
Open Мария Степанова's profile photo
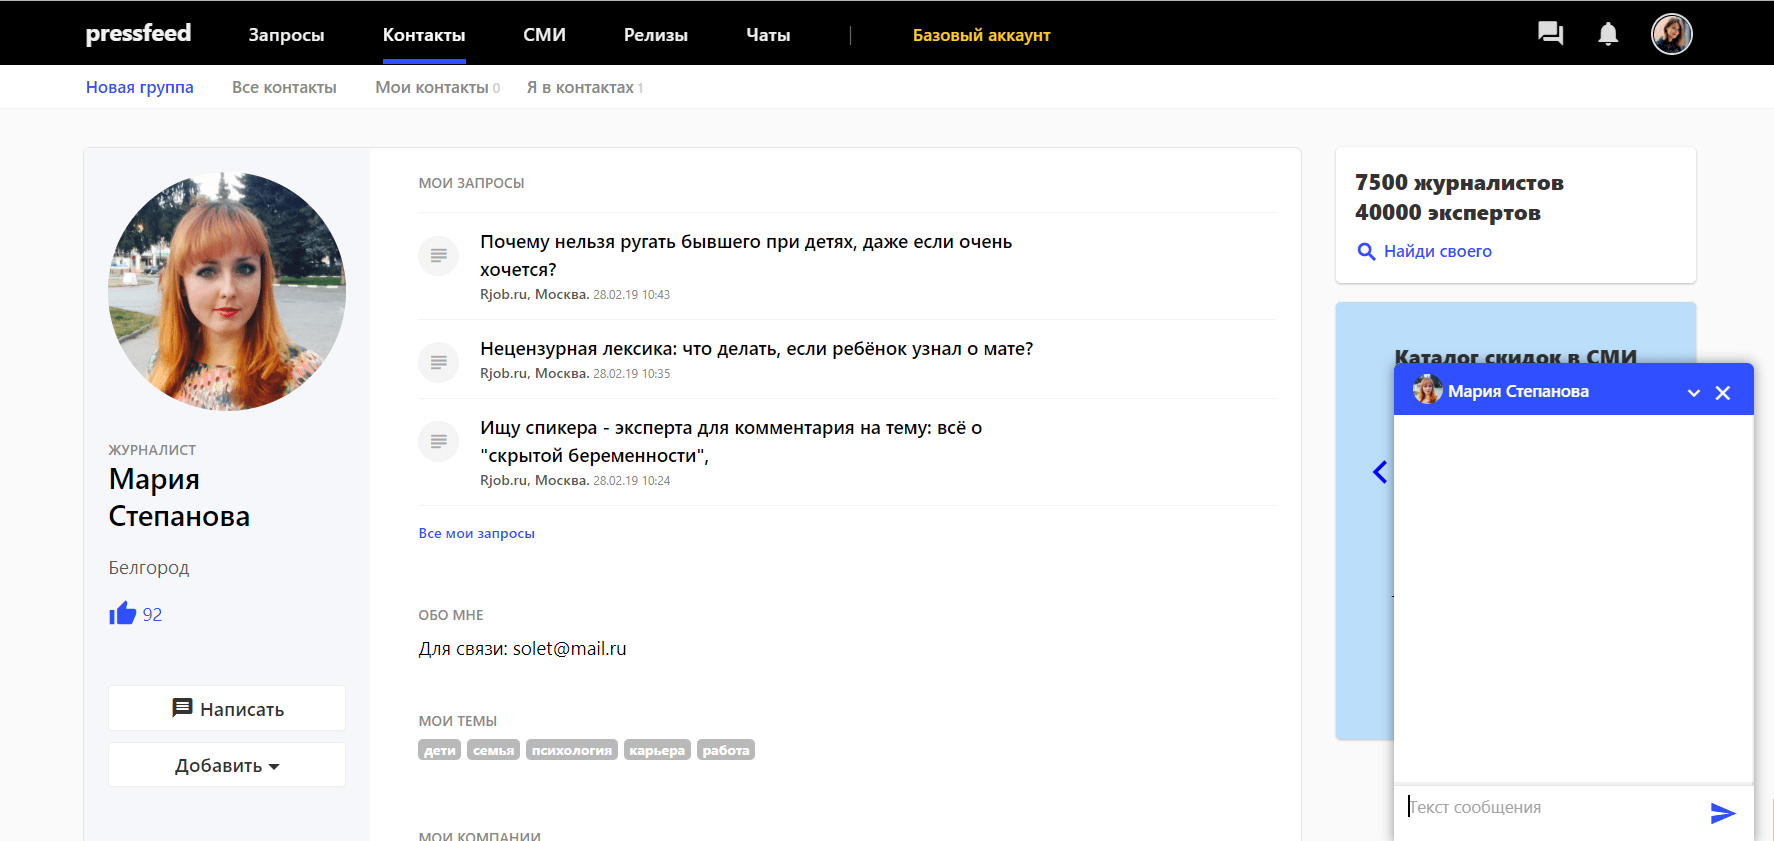[x=227, y=292]
